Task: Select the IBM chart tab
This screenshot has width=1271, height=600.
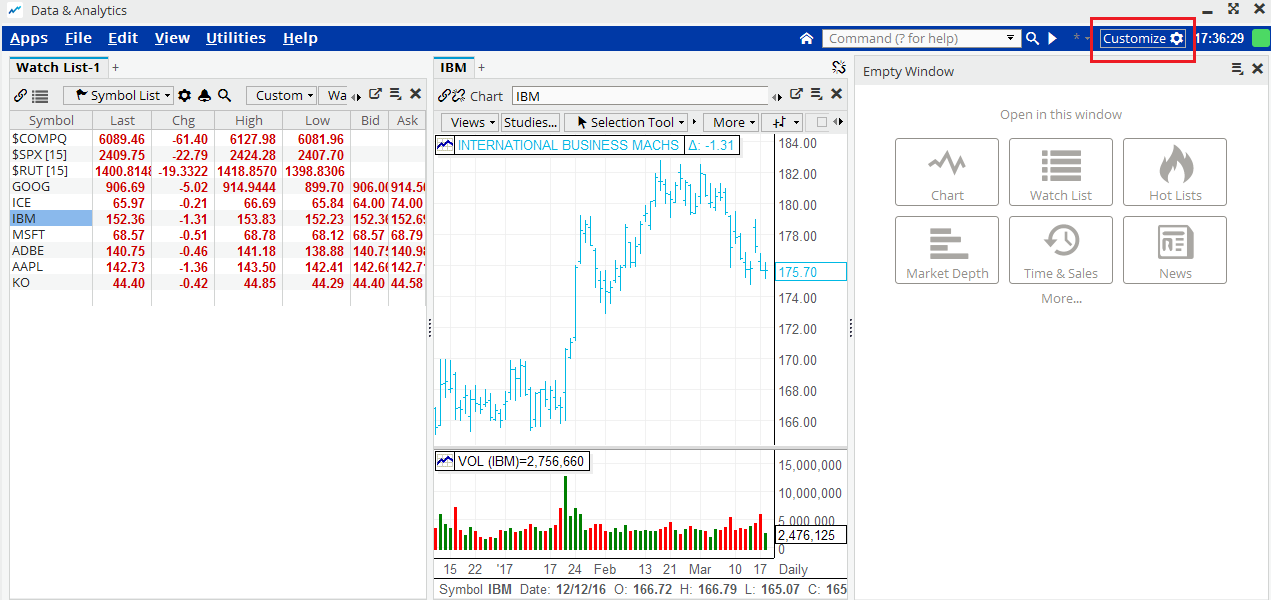Action: (x=454, y=67)
